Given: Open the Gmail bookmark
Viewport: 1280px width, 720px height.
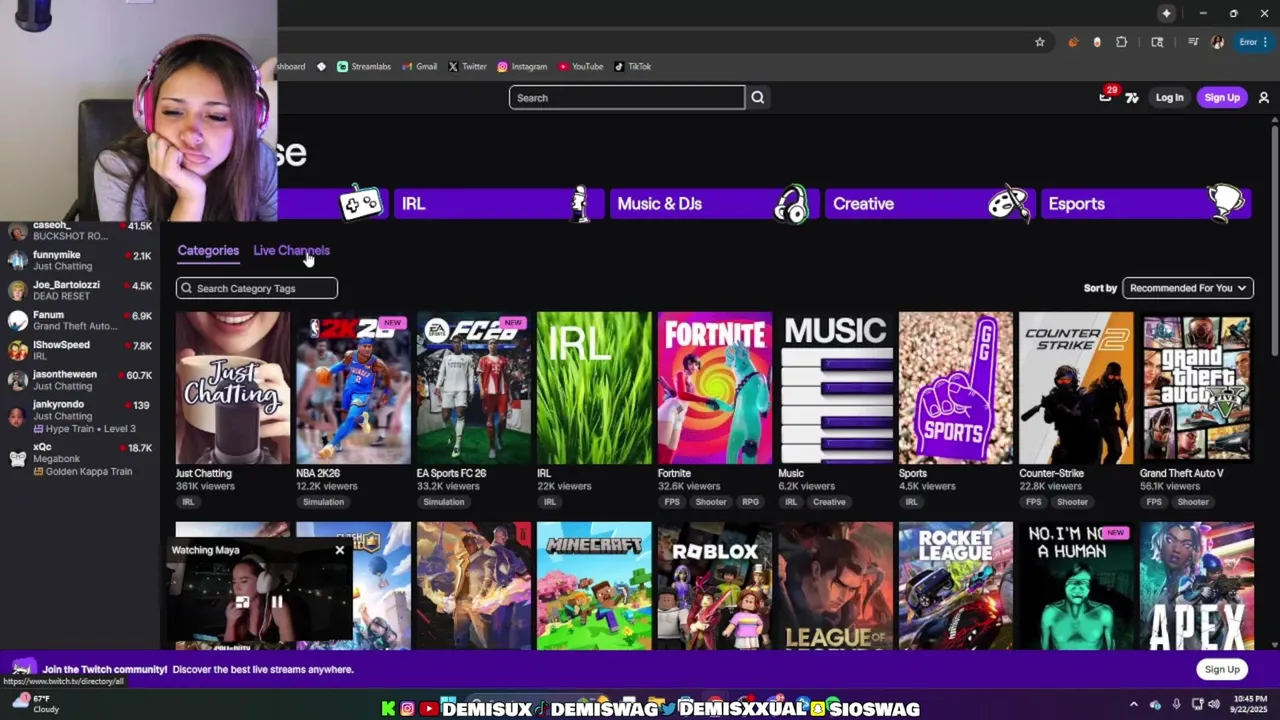Looking at the screenshot, I should point(420,66).
